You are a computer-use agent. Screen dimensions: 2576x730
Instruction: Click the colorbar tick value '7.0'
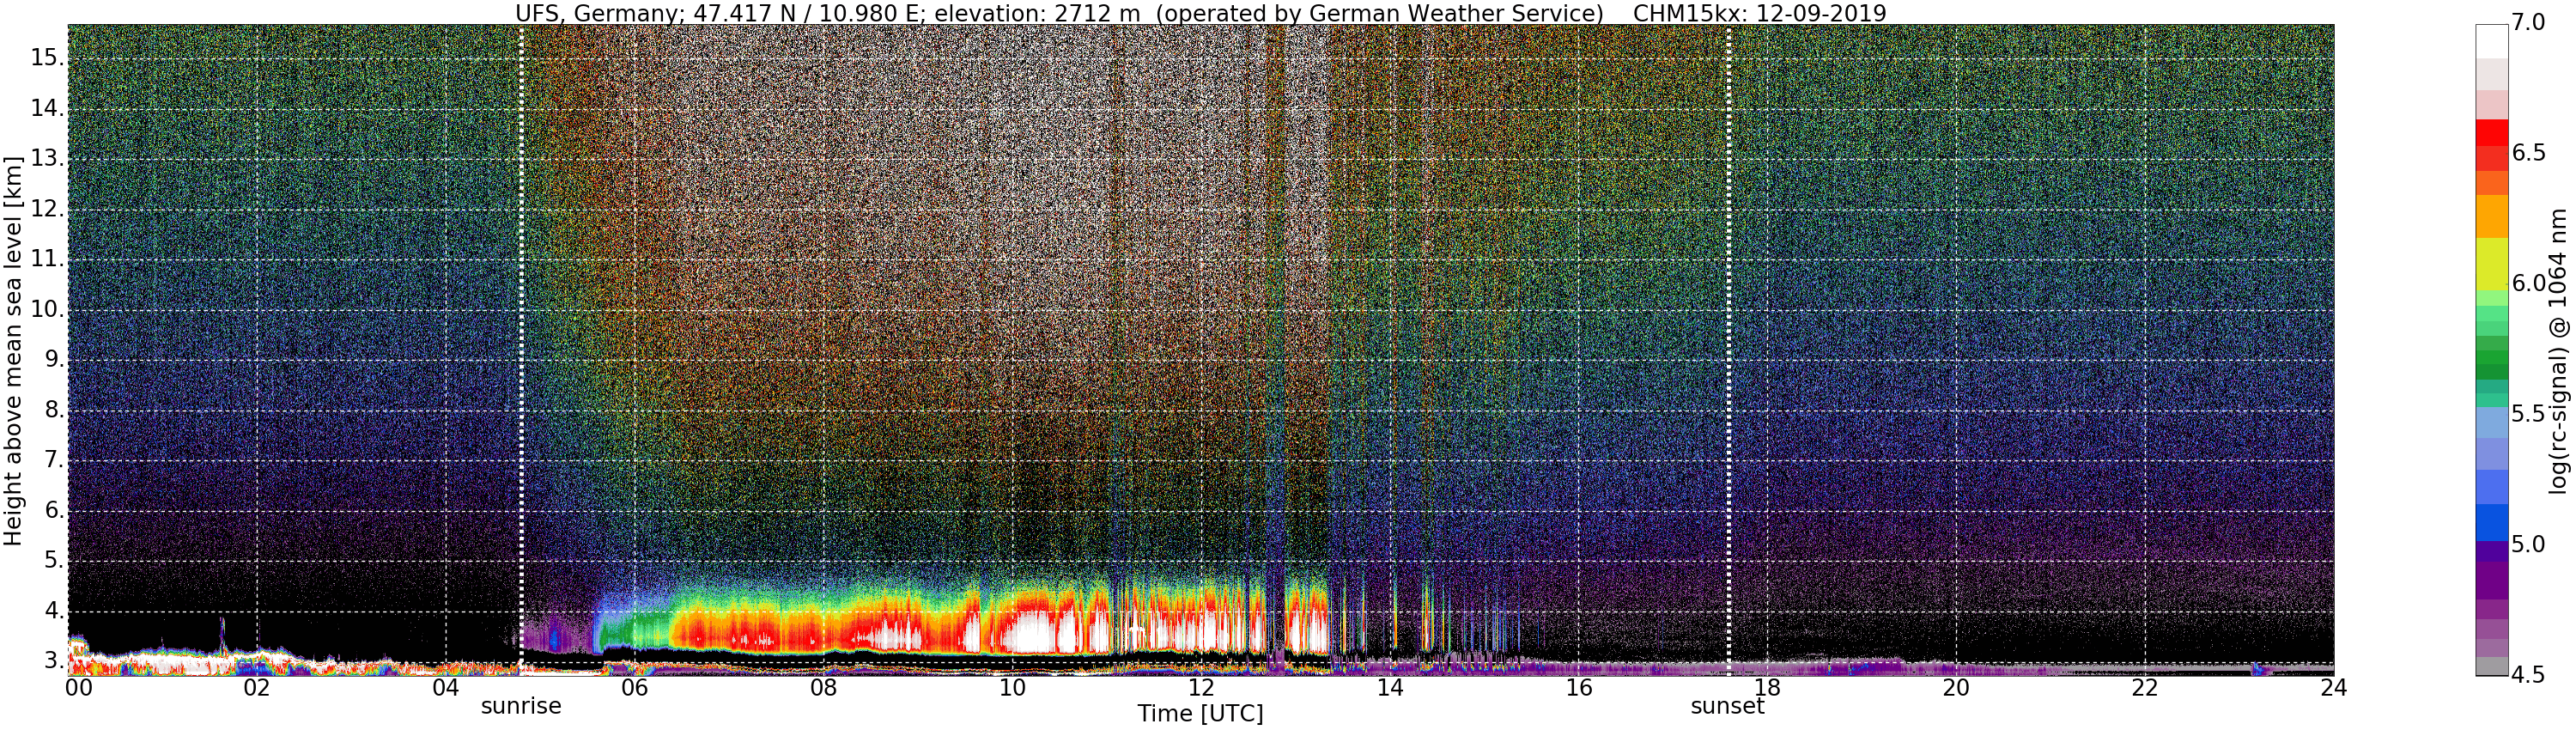click(2528, 23)
